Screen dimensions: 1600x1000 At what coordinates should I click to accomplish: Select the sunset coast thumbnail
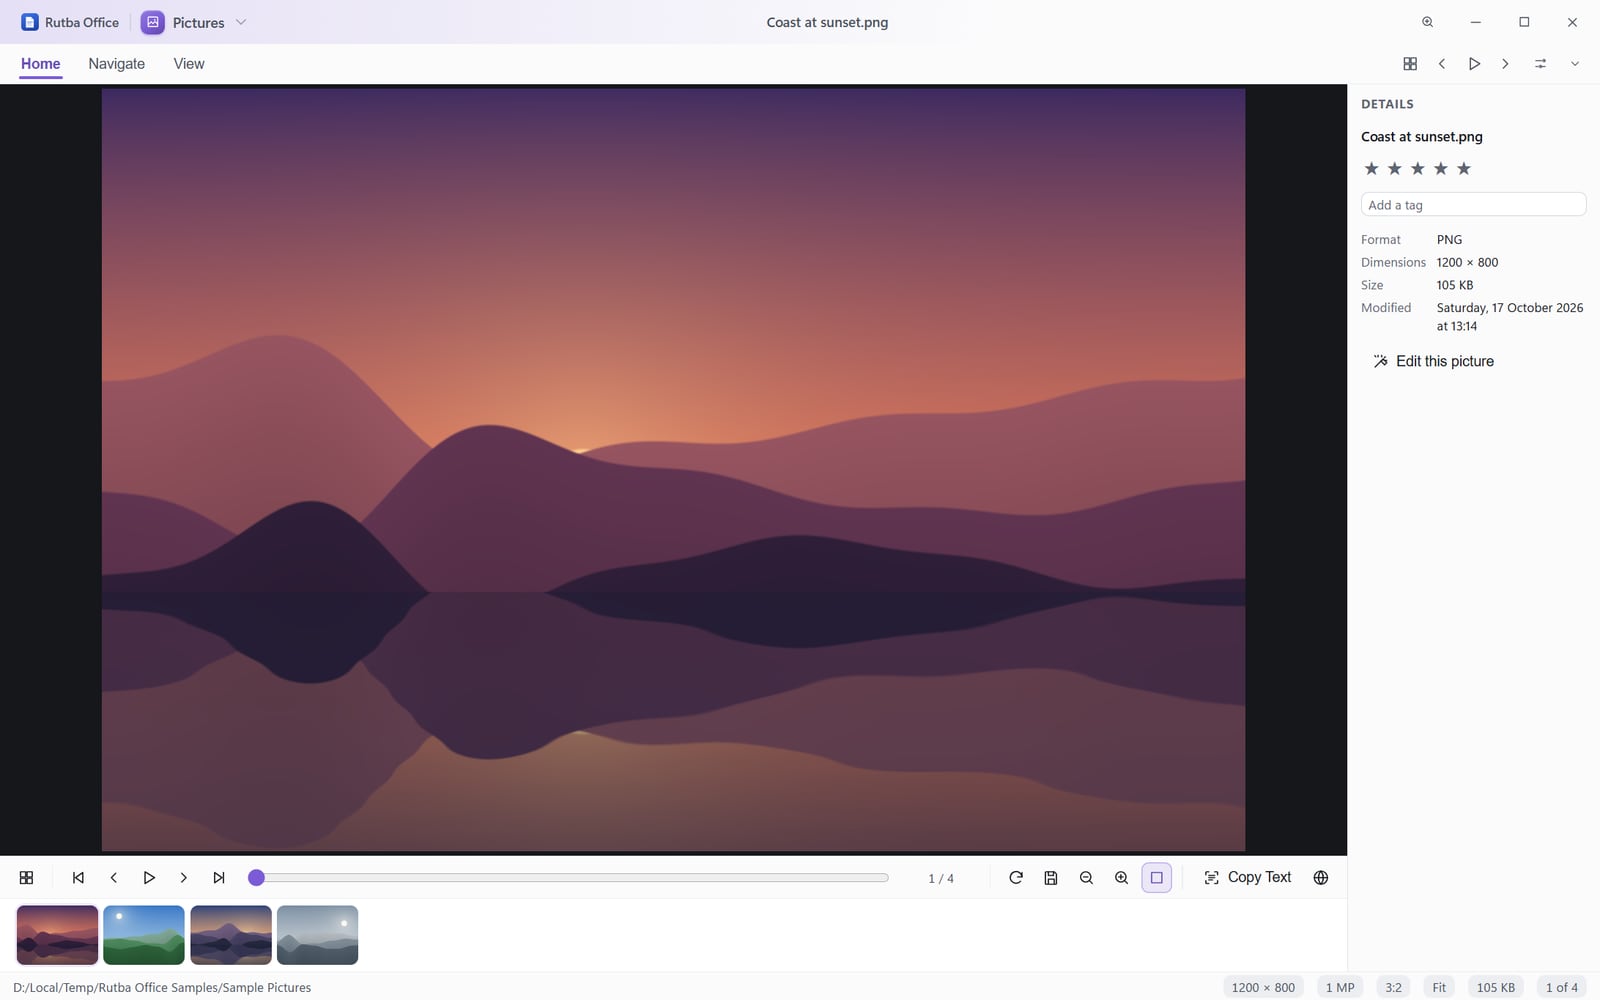[x=57, y=935]
